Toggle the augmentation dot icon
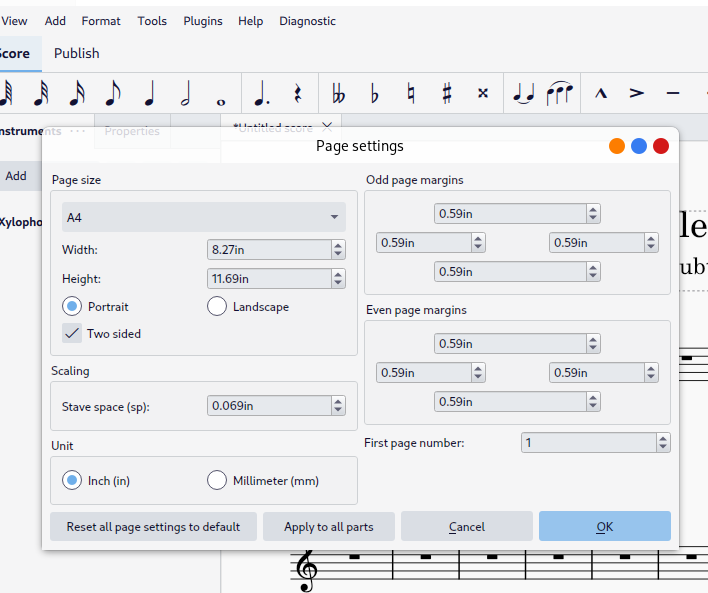This screenshot has height=593, width=708. [x=261, y=93]
